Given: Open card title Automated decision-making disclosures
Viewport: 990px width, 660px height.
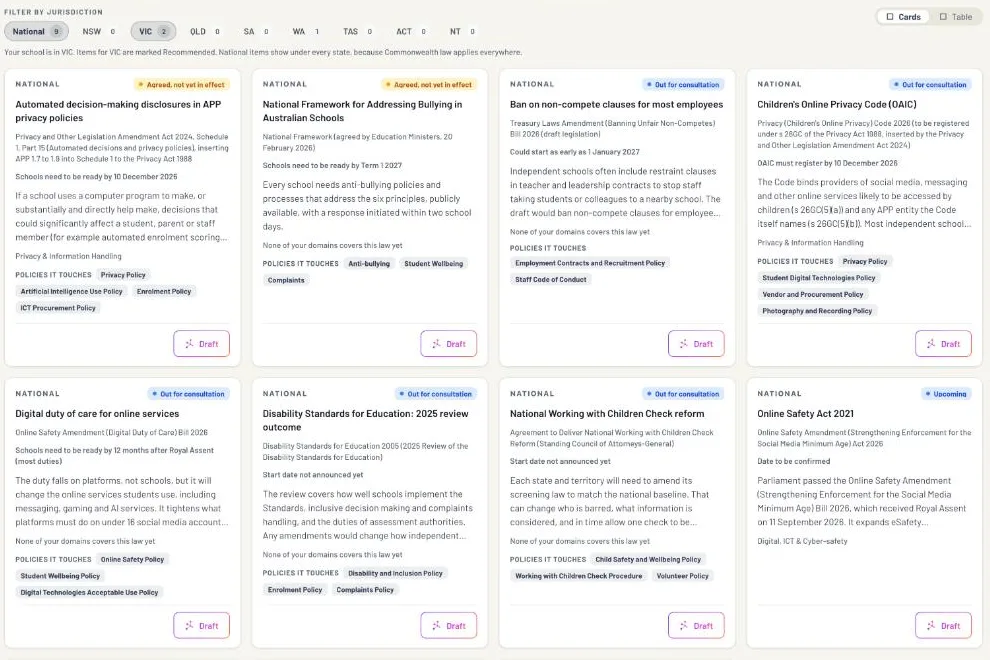Looking at the screenshot, I should [x=118, y=111].
